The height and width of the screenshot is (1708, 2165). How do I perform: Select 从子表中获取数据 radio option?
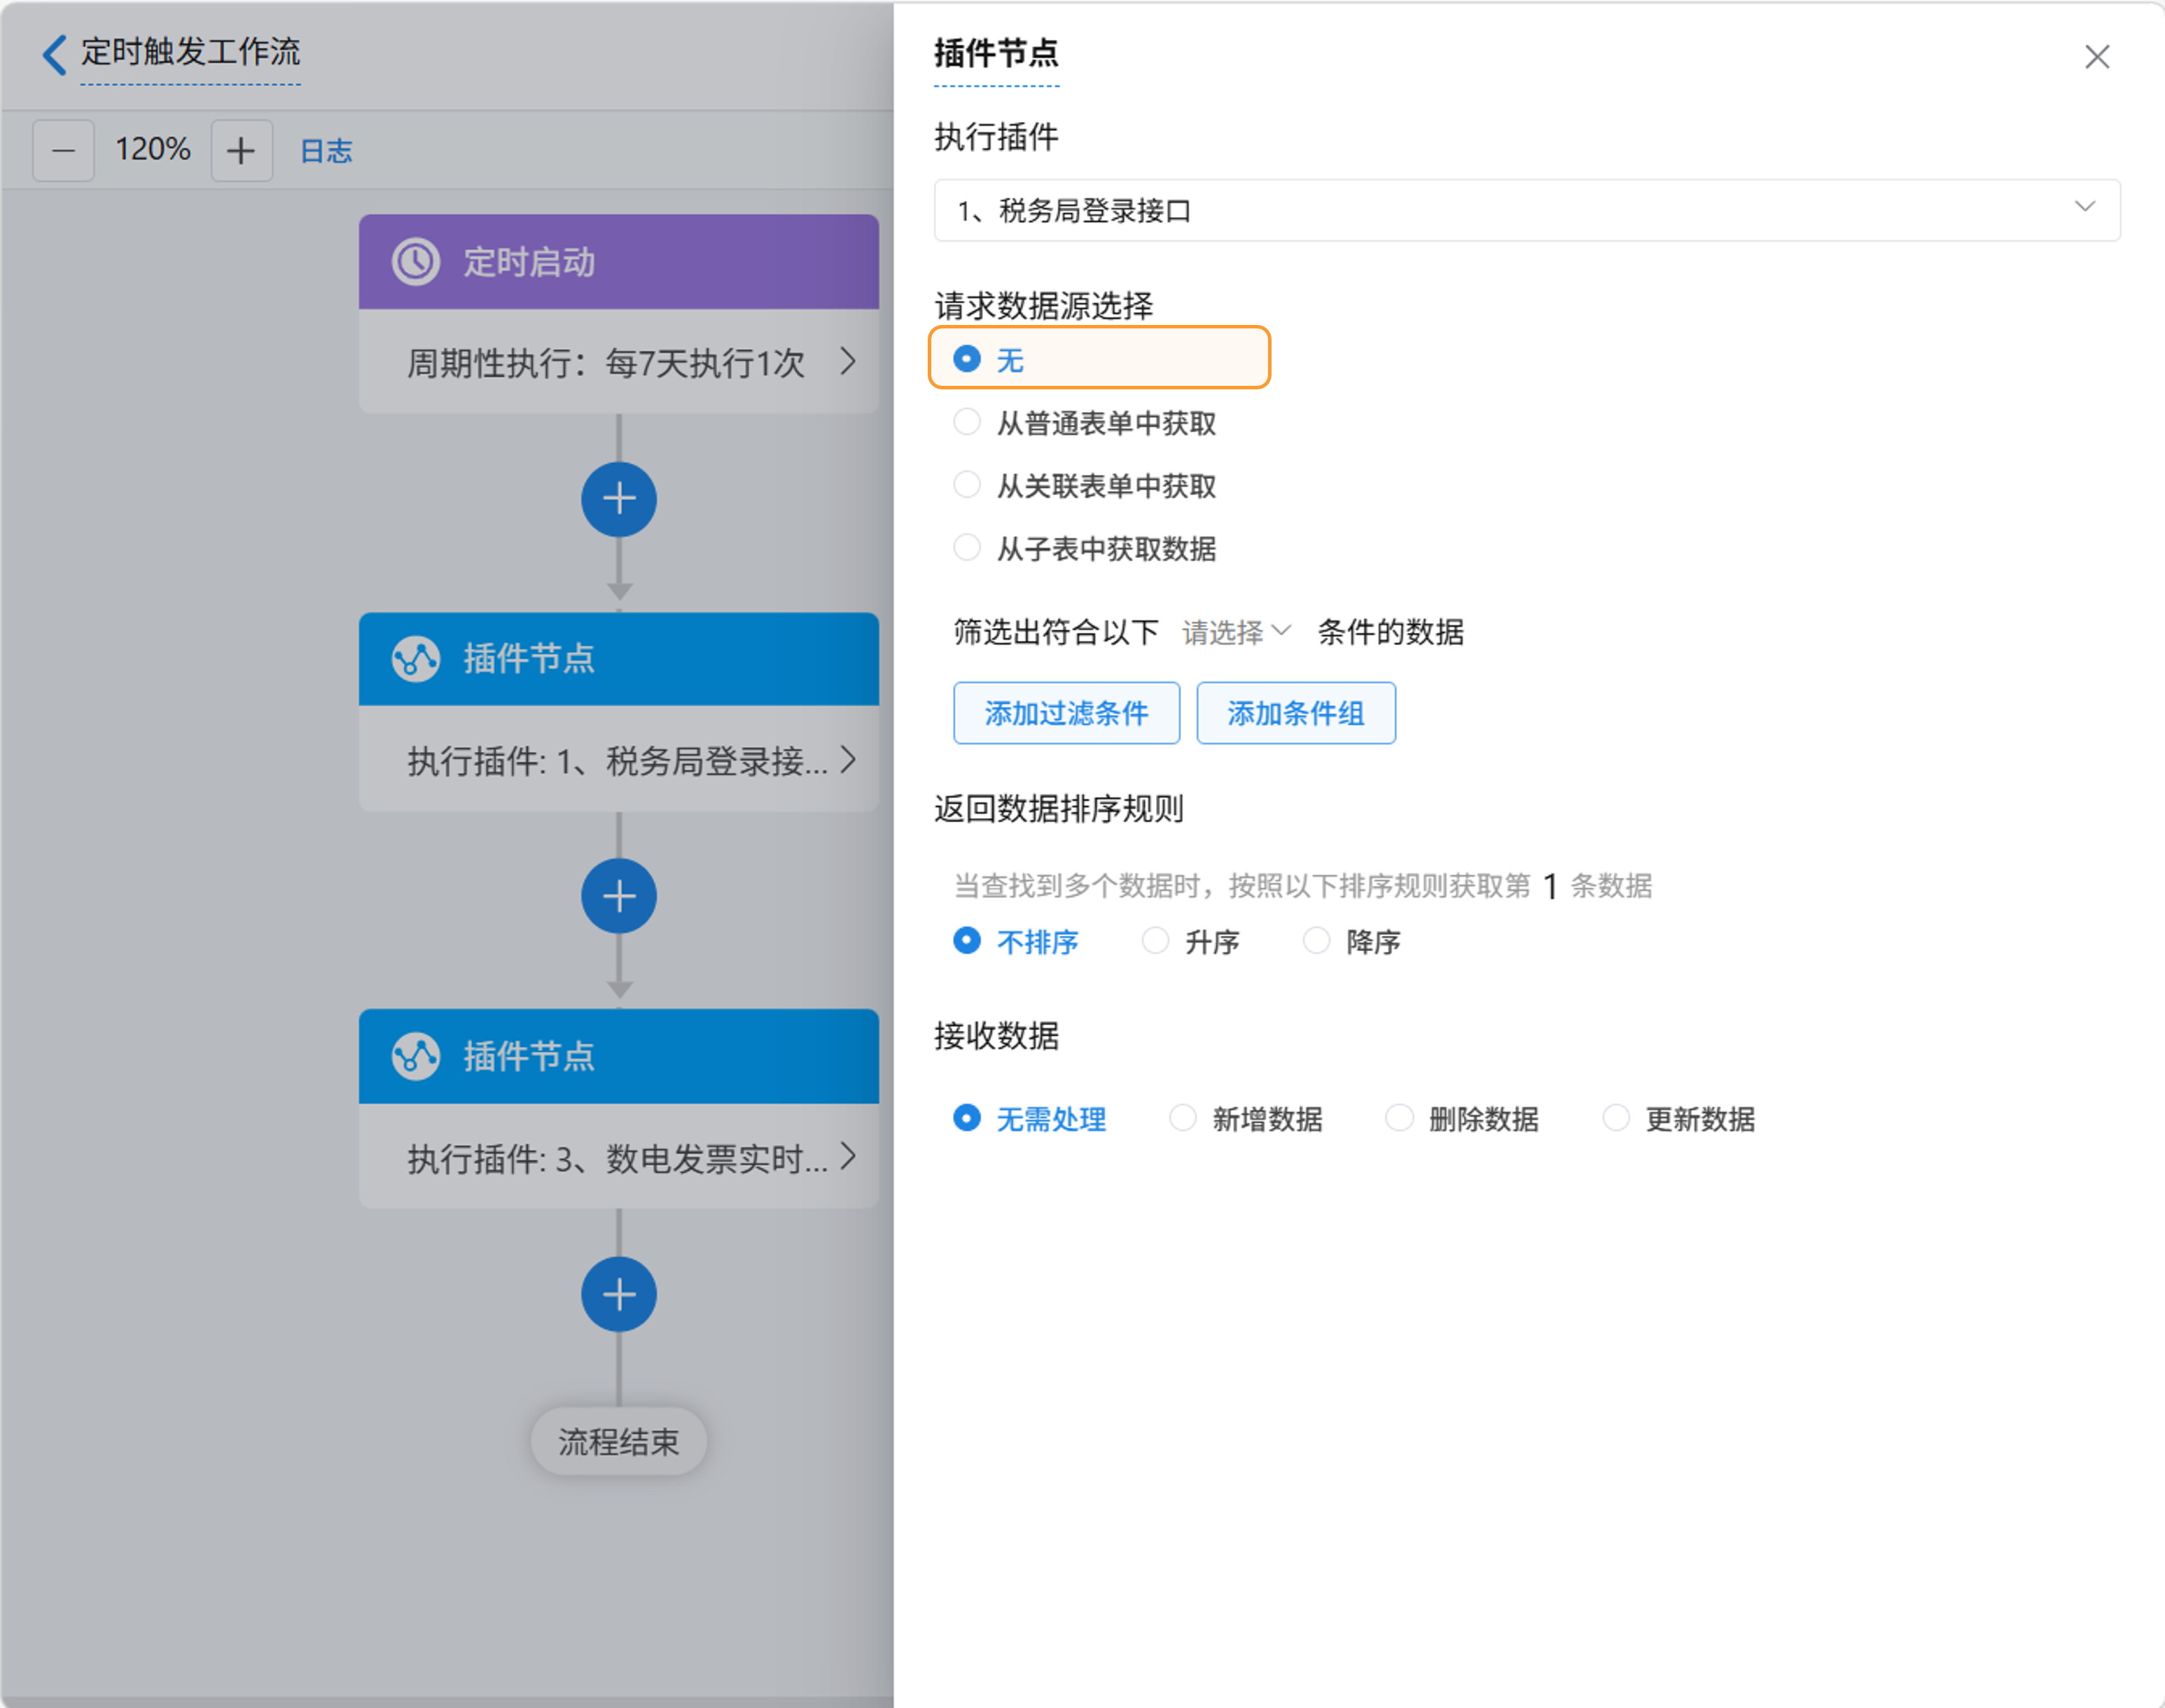(x=966, y=548)
